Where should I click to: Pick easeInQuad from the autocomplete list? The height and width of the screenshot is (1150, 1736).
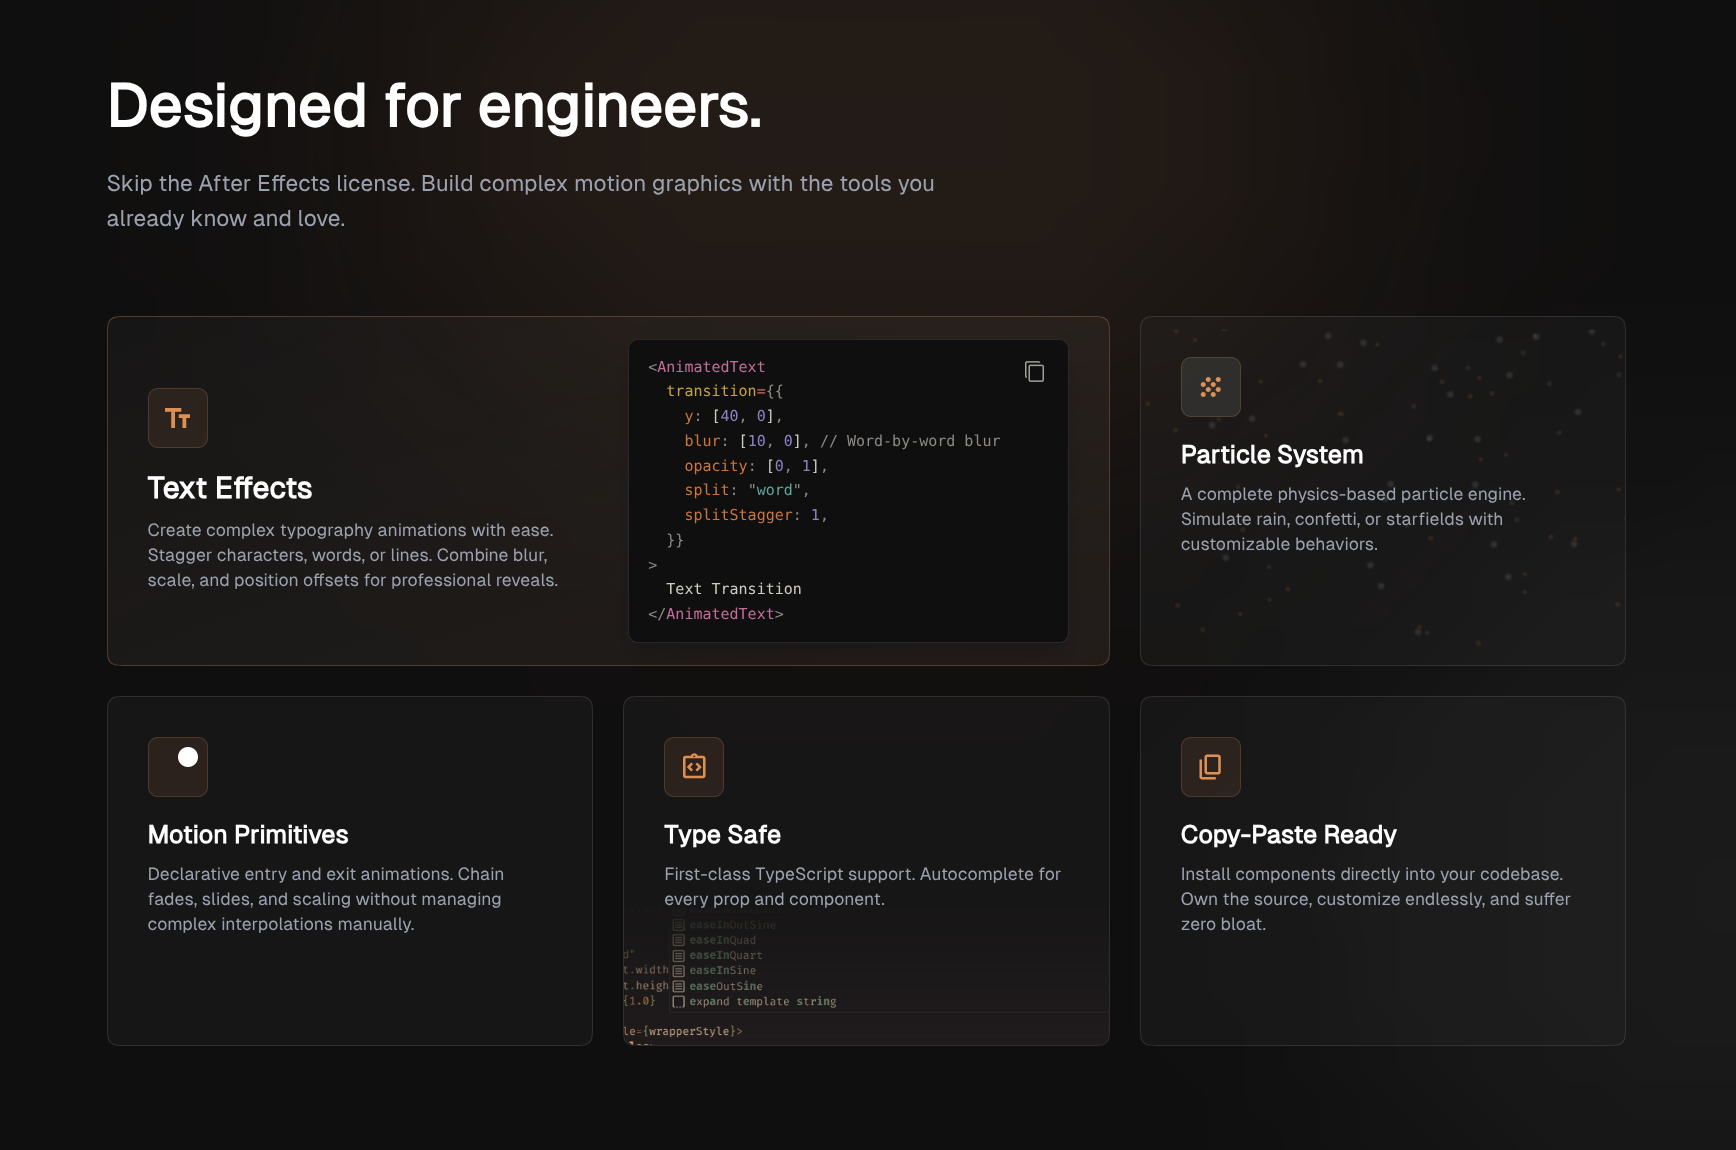(x=721, y=940)
